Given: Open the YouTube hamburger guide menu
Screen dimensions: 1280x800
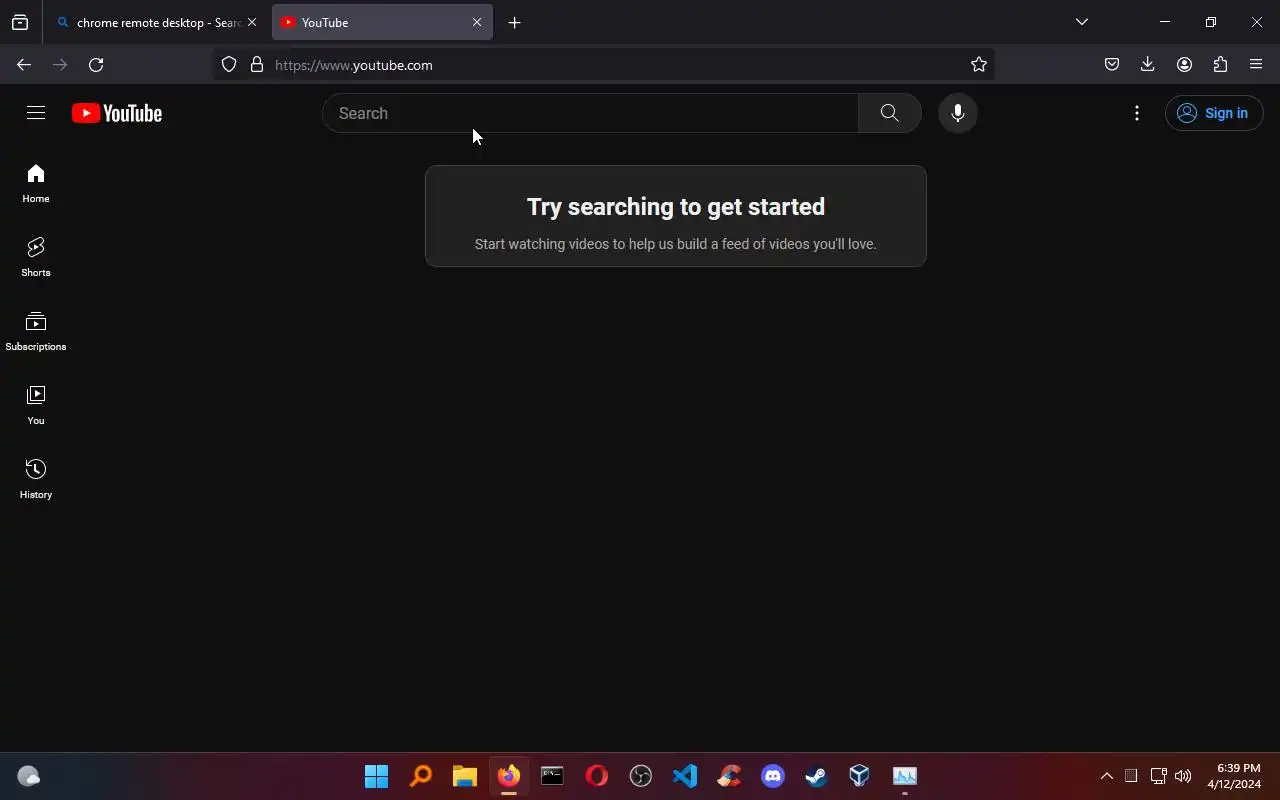Looking at the screenshot, I should click(36, 113).
